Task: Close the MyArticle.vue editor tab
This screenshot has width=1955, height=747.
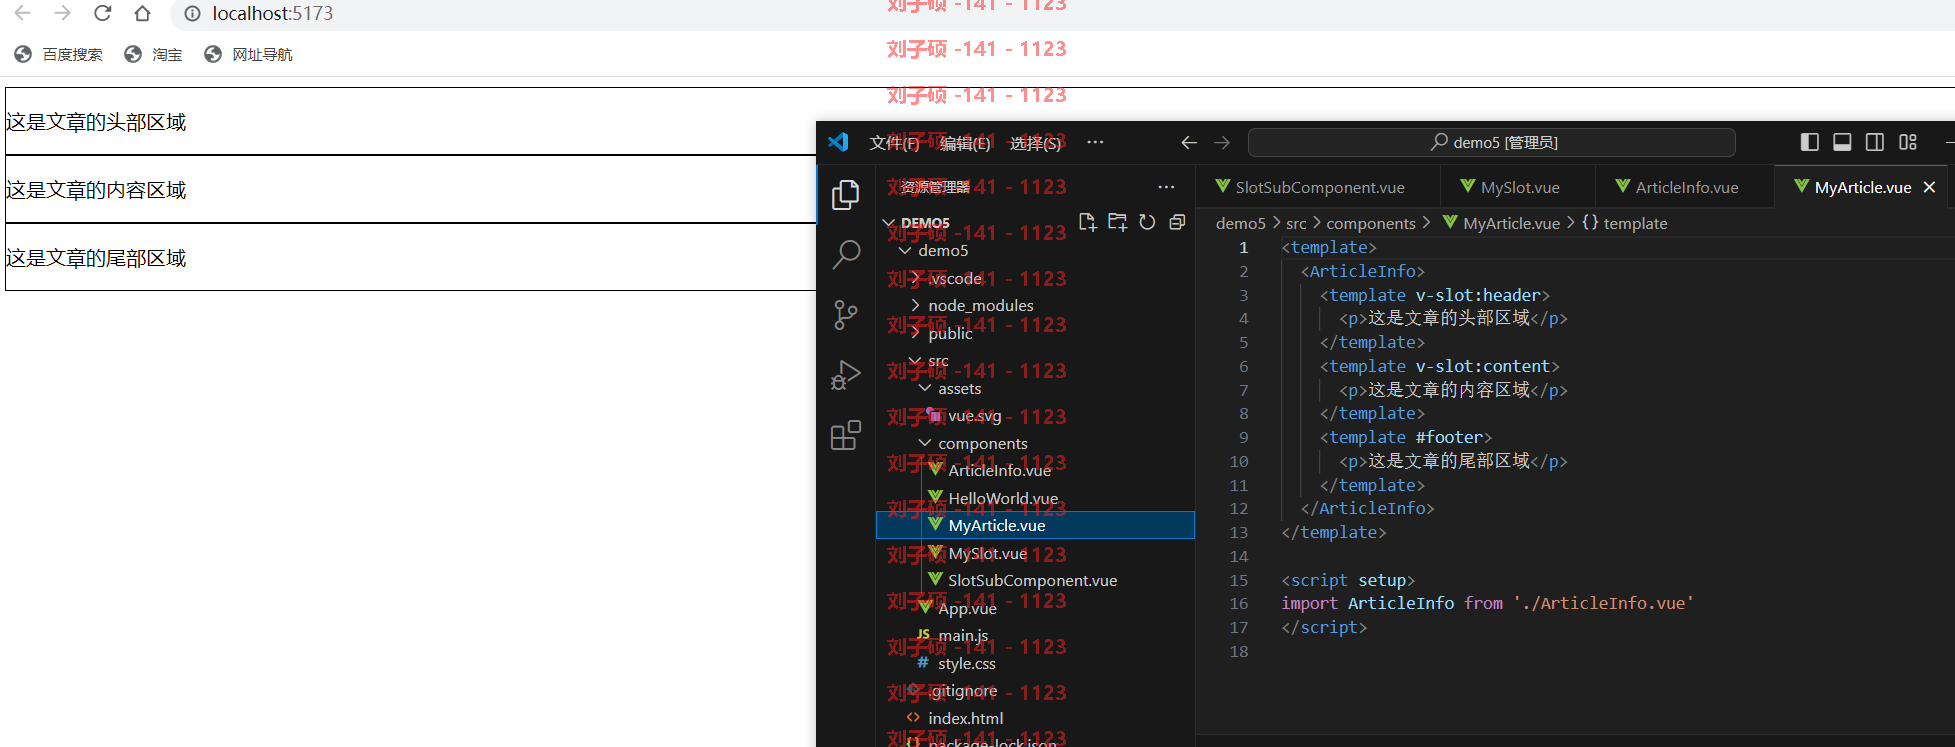Action: [1929, 187]
